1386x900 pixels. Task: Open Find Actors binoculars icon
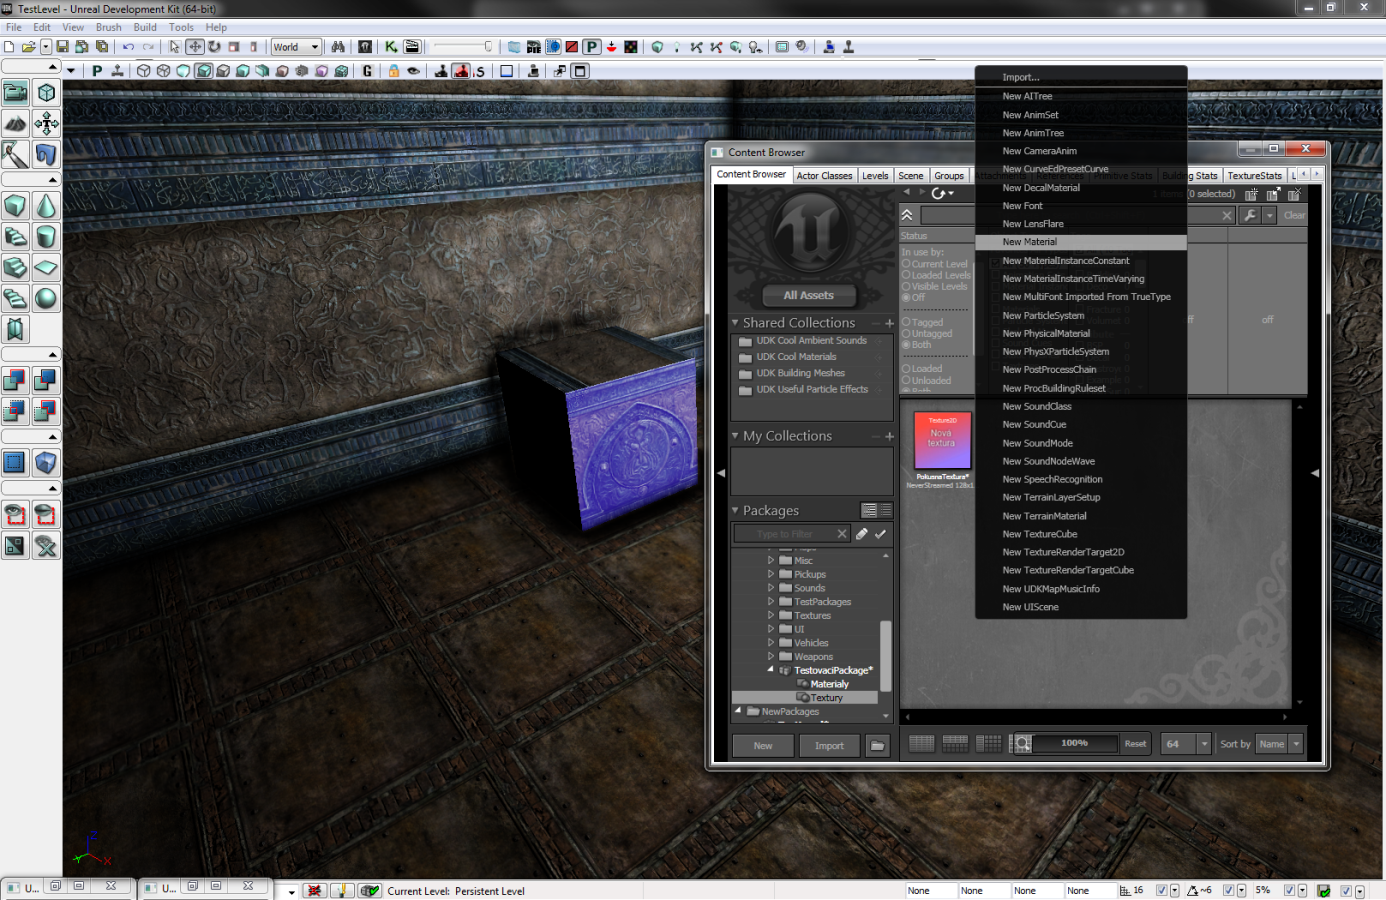338,47
